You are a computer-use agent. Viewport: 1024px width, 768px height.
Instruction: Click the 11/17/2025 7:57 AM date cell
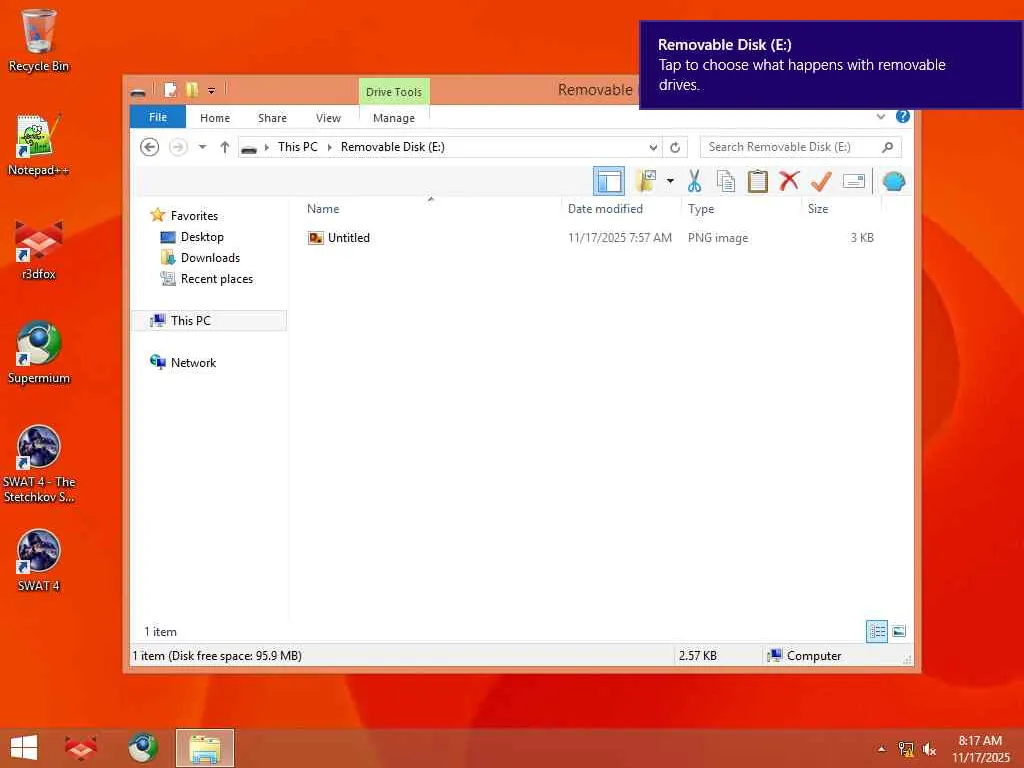[x=619, y=238]
